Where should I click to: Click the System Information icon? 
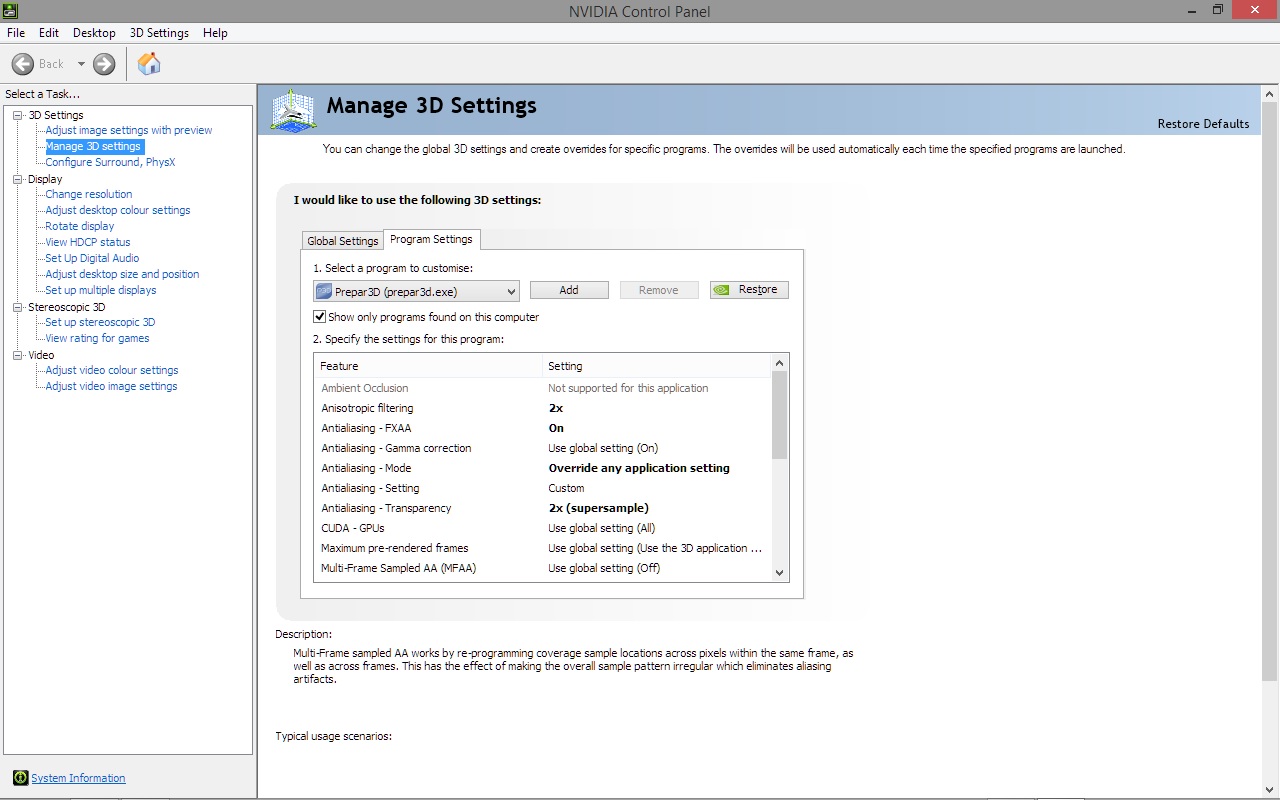(20, 778)
